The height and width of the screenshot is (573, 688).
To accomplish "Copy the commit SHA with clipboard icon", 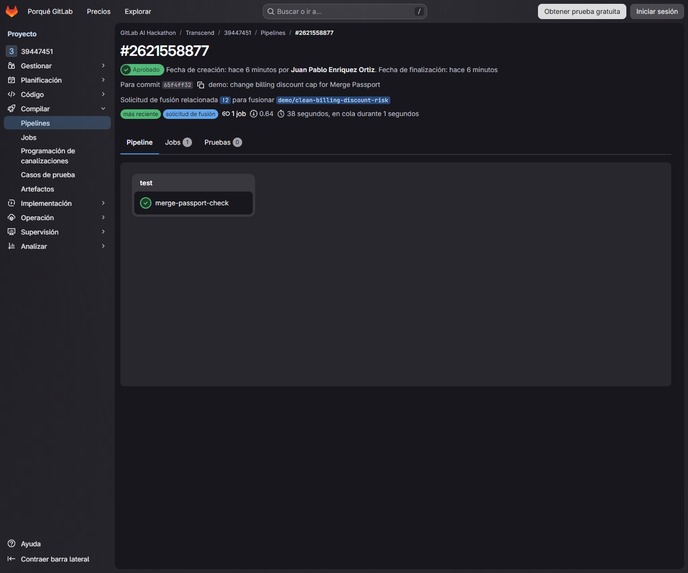I will (x=201, y=85).
